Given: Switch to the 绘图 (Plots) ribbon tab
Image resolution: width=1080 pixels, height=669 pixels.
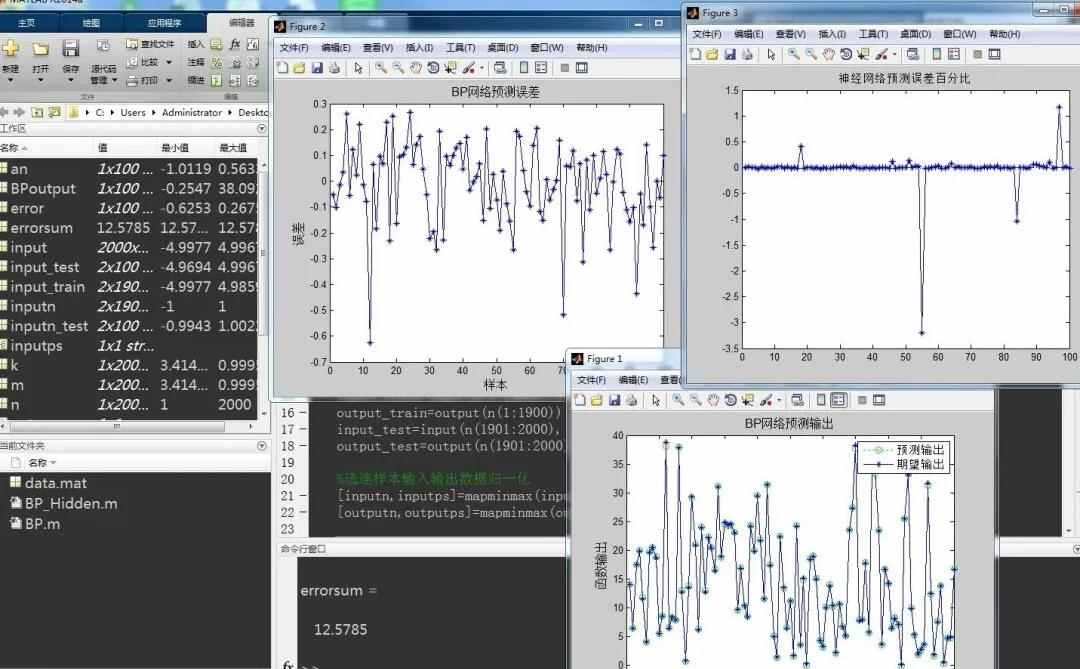Looking at the screenshot, I should pos(90,22).
